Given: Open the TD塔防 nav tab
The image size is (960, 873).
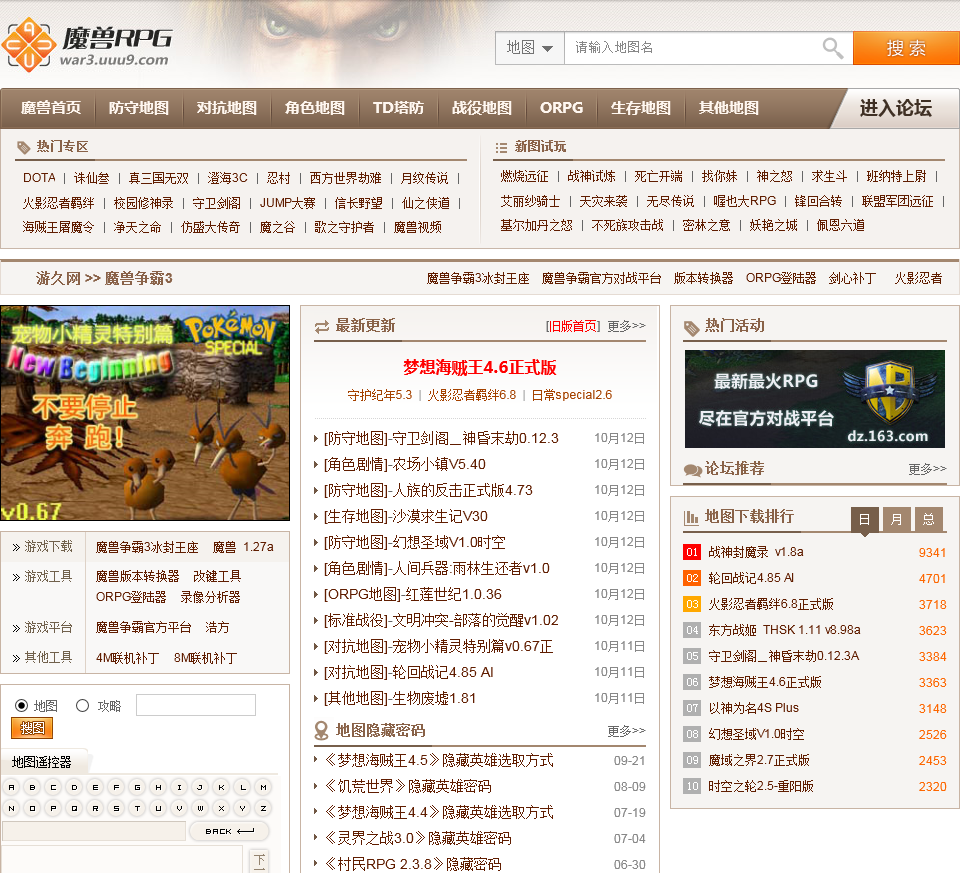Looking at the screenshot, I should [x=399, y=108].
